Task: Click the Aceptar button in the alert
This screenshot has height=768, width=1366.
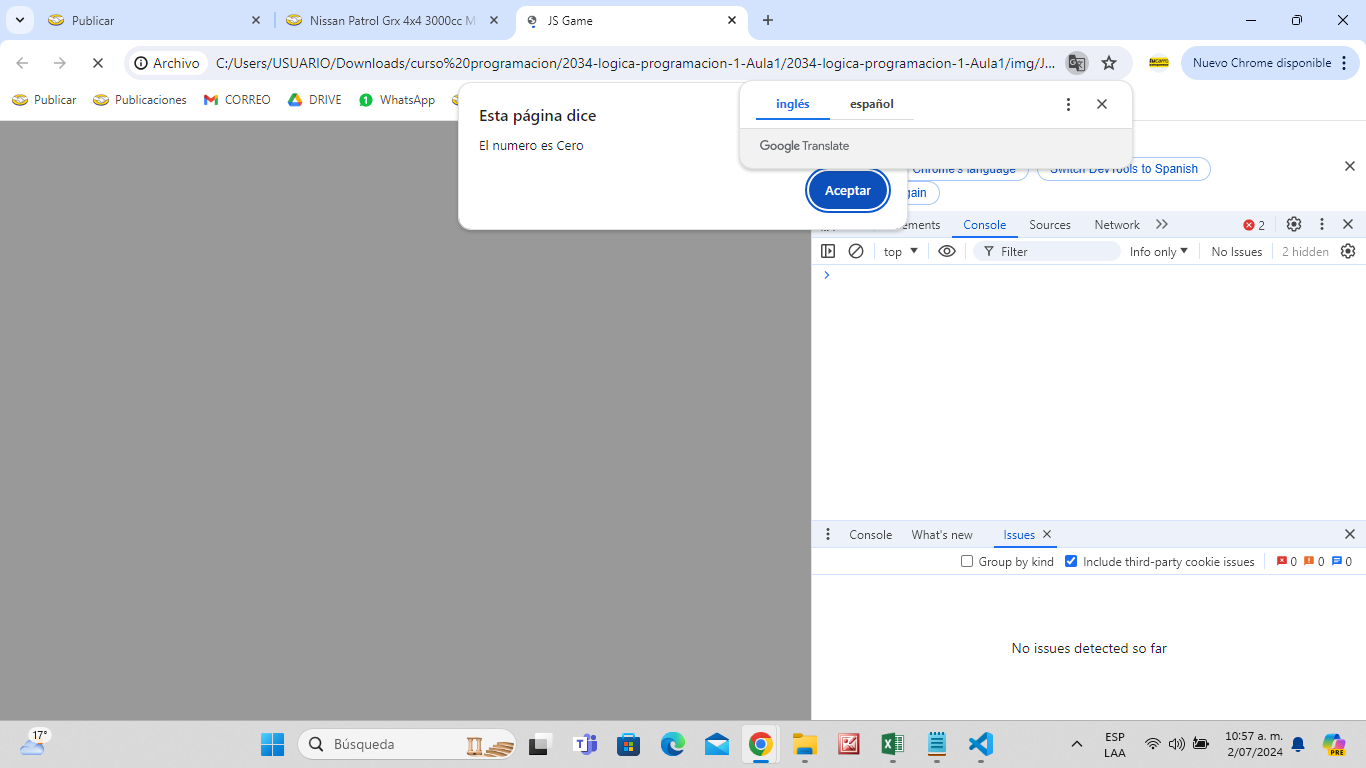Action: point(847,190)
